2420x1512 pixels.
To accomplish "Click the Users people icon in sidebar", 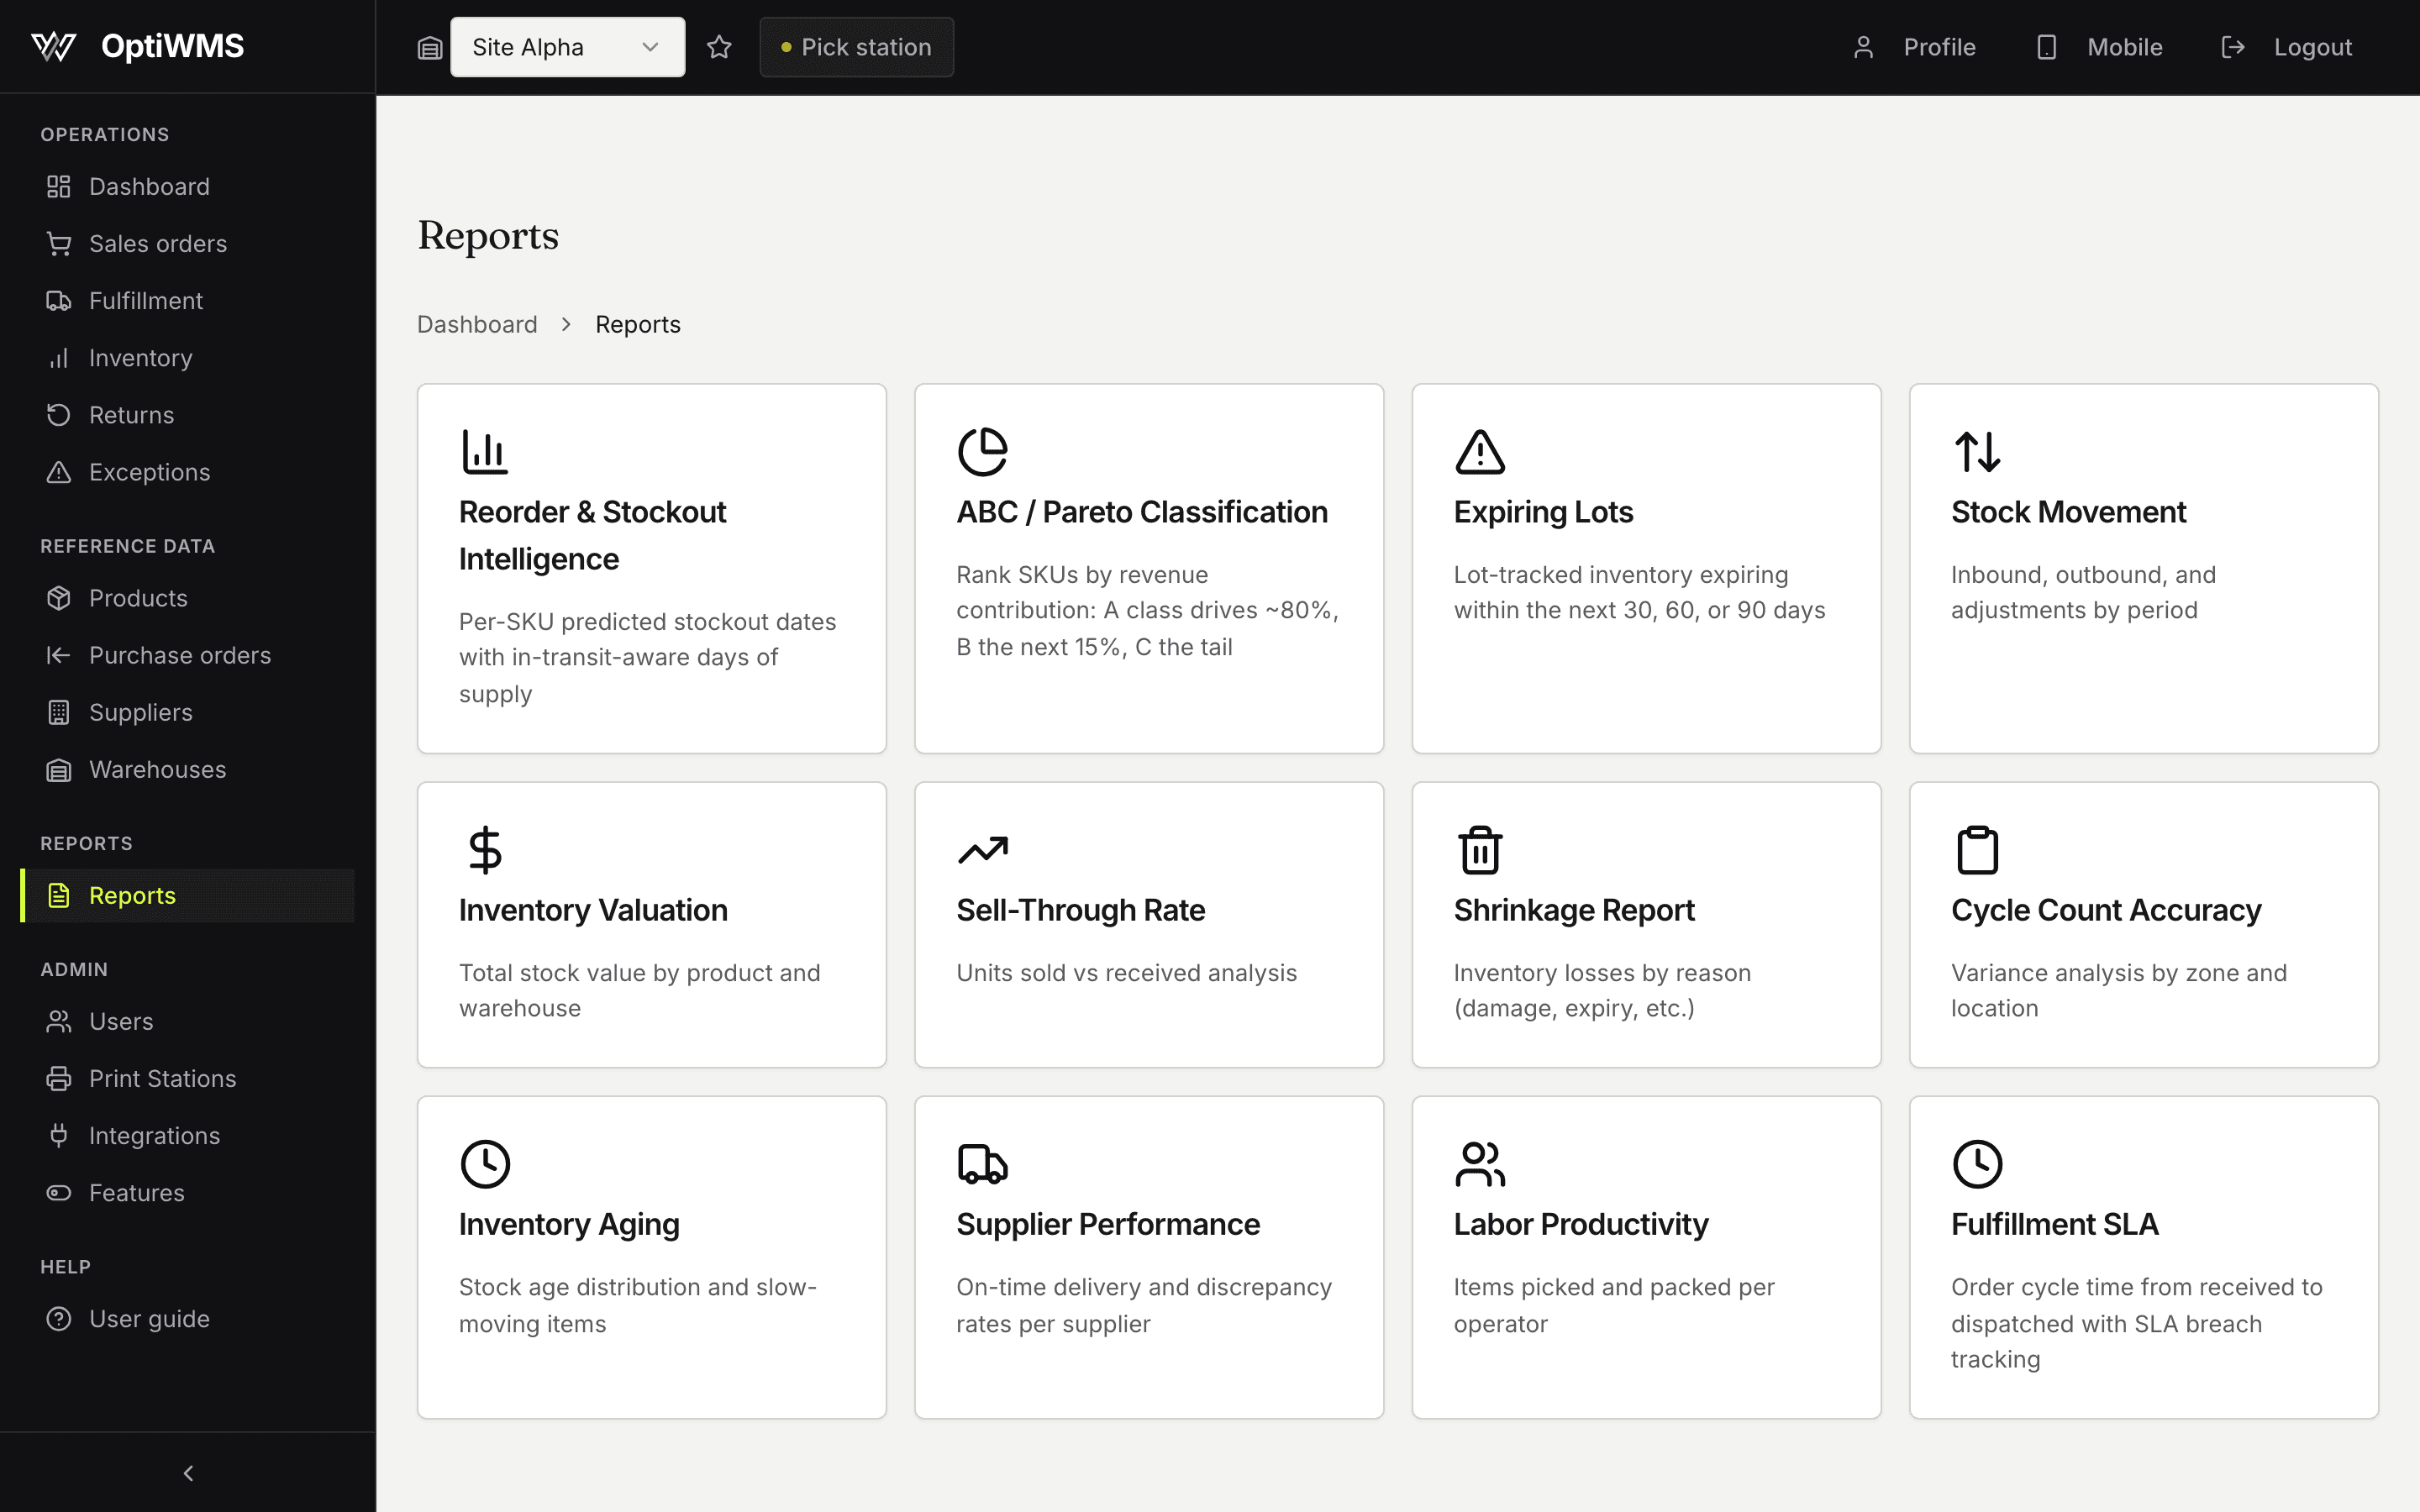I will point(59,1021).
